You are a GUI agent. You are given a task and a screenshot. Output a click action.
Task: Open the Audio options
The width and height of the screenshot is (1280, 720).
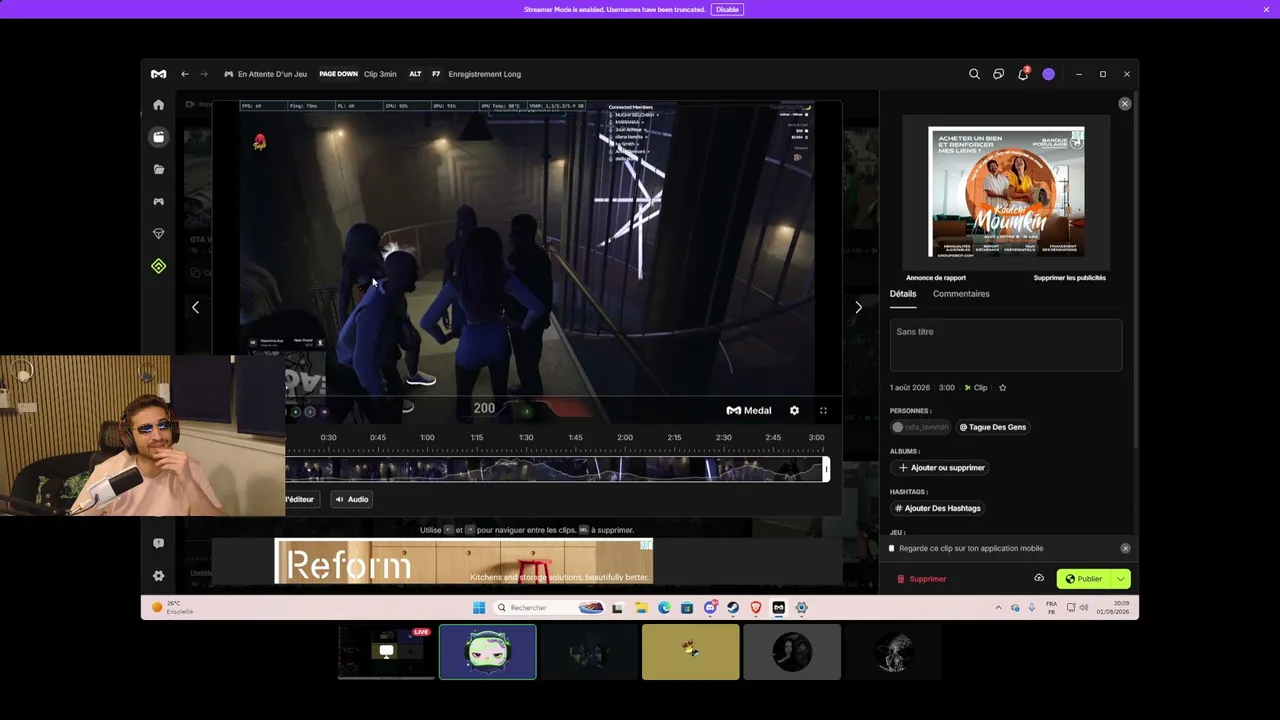352,499
